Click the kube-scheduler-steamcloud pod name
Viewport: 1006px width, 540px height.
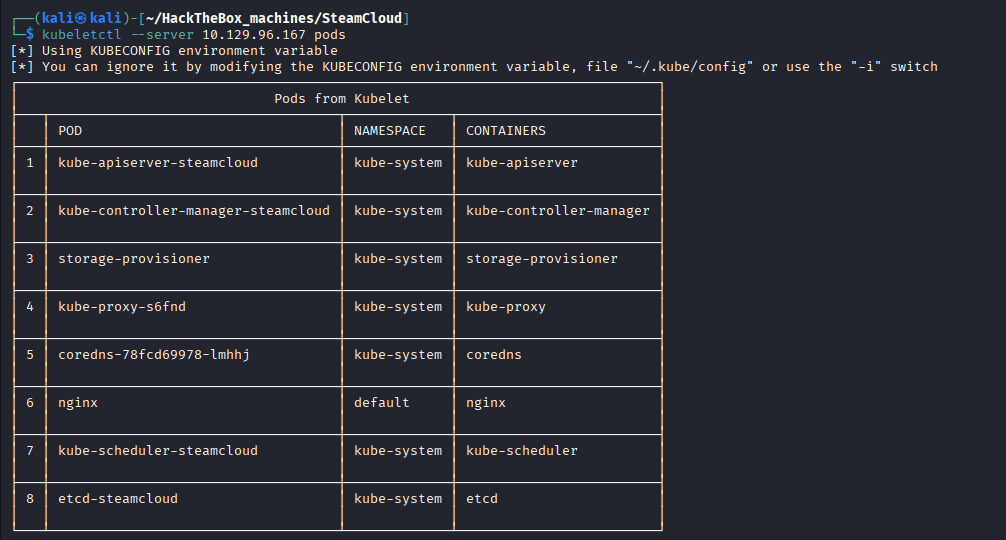tap(158, 451)
